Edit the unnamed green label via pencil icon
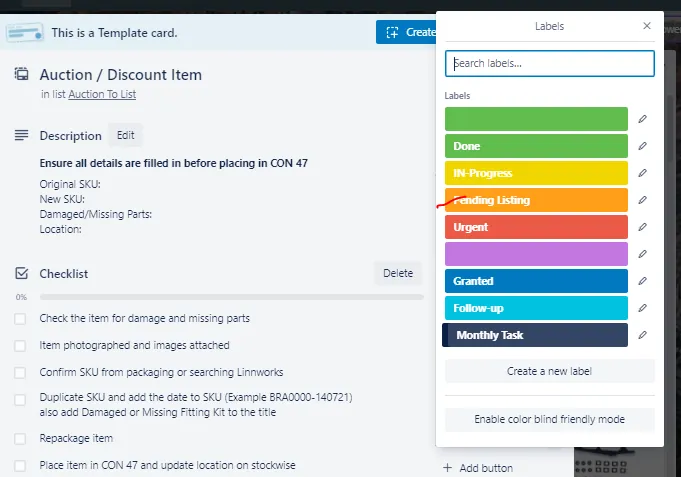The height and width of the screenshot is (477, 681). [x=642, y=119]
